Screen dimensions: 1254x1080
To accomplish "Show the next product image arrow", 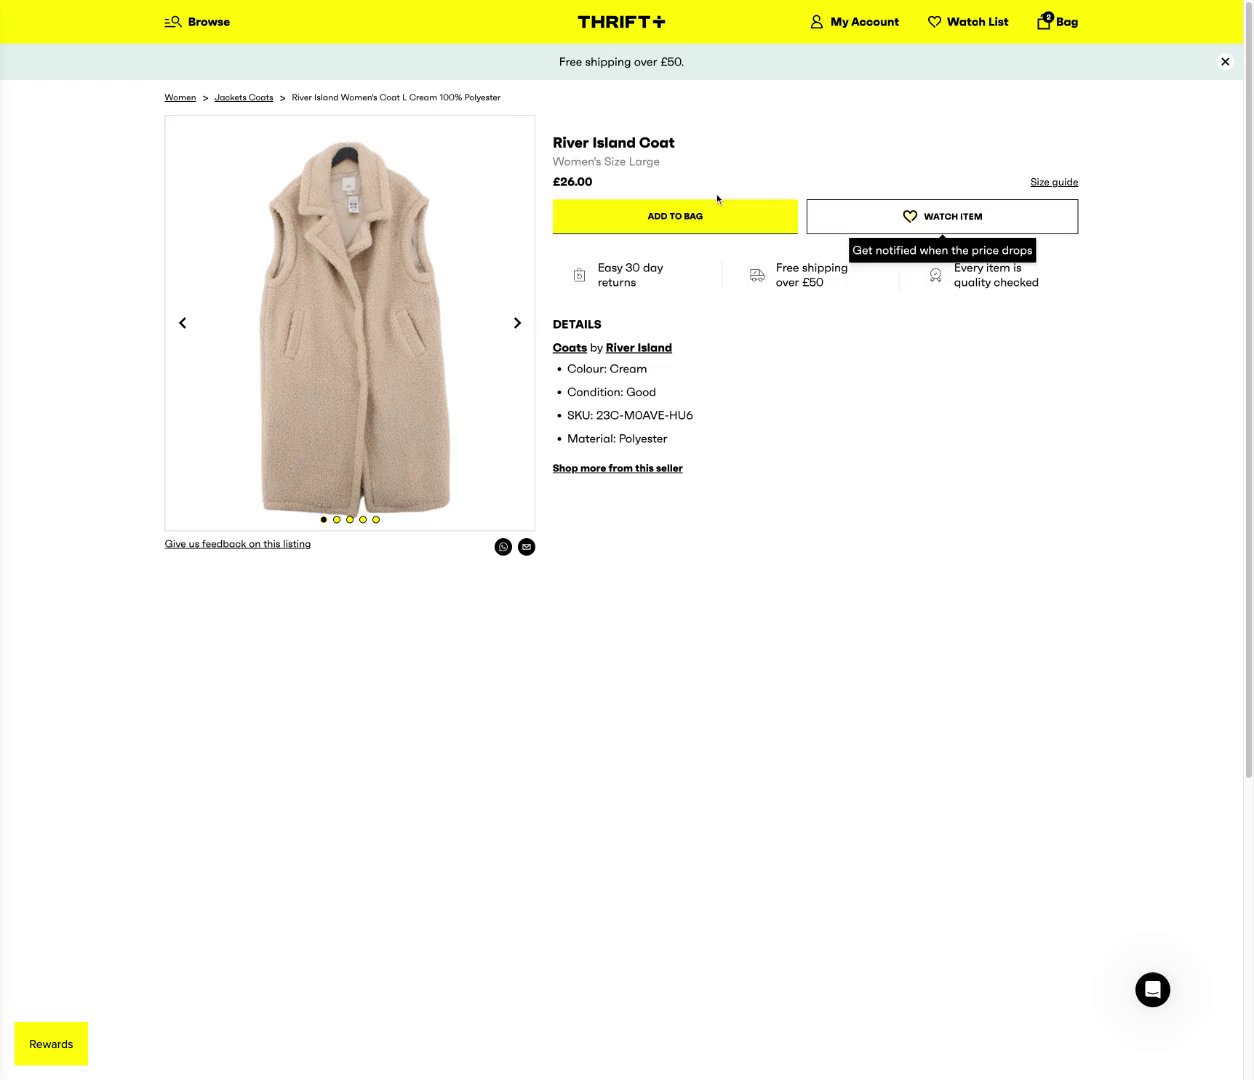I will point(517,323).
